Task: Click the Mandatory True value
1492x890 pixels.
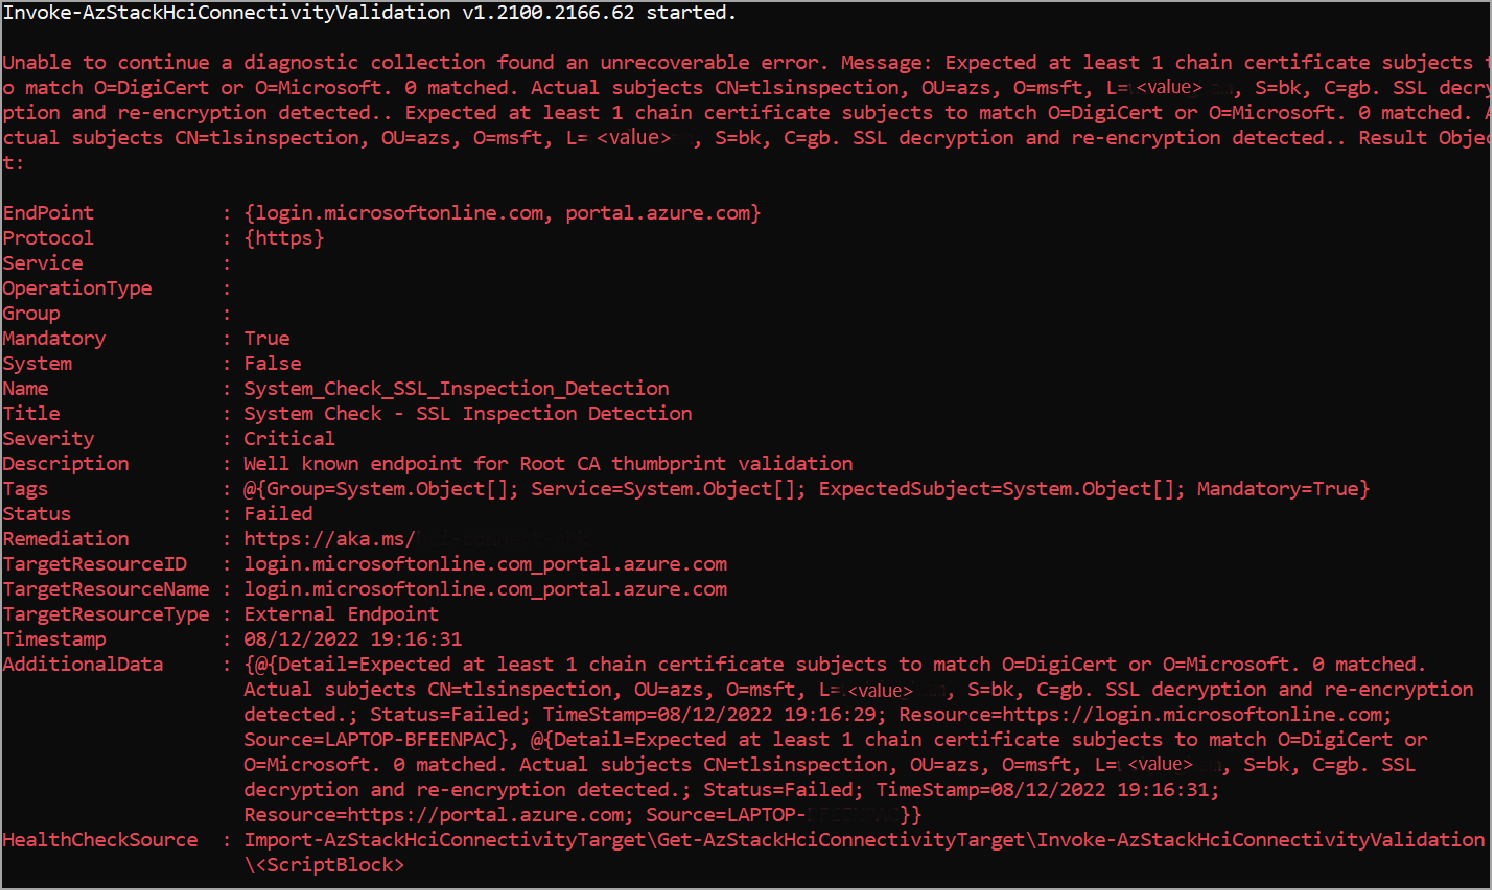Action: click(267, 338)
